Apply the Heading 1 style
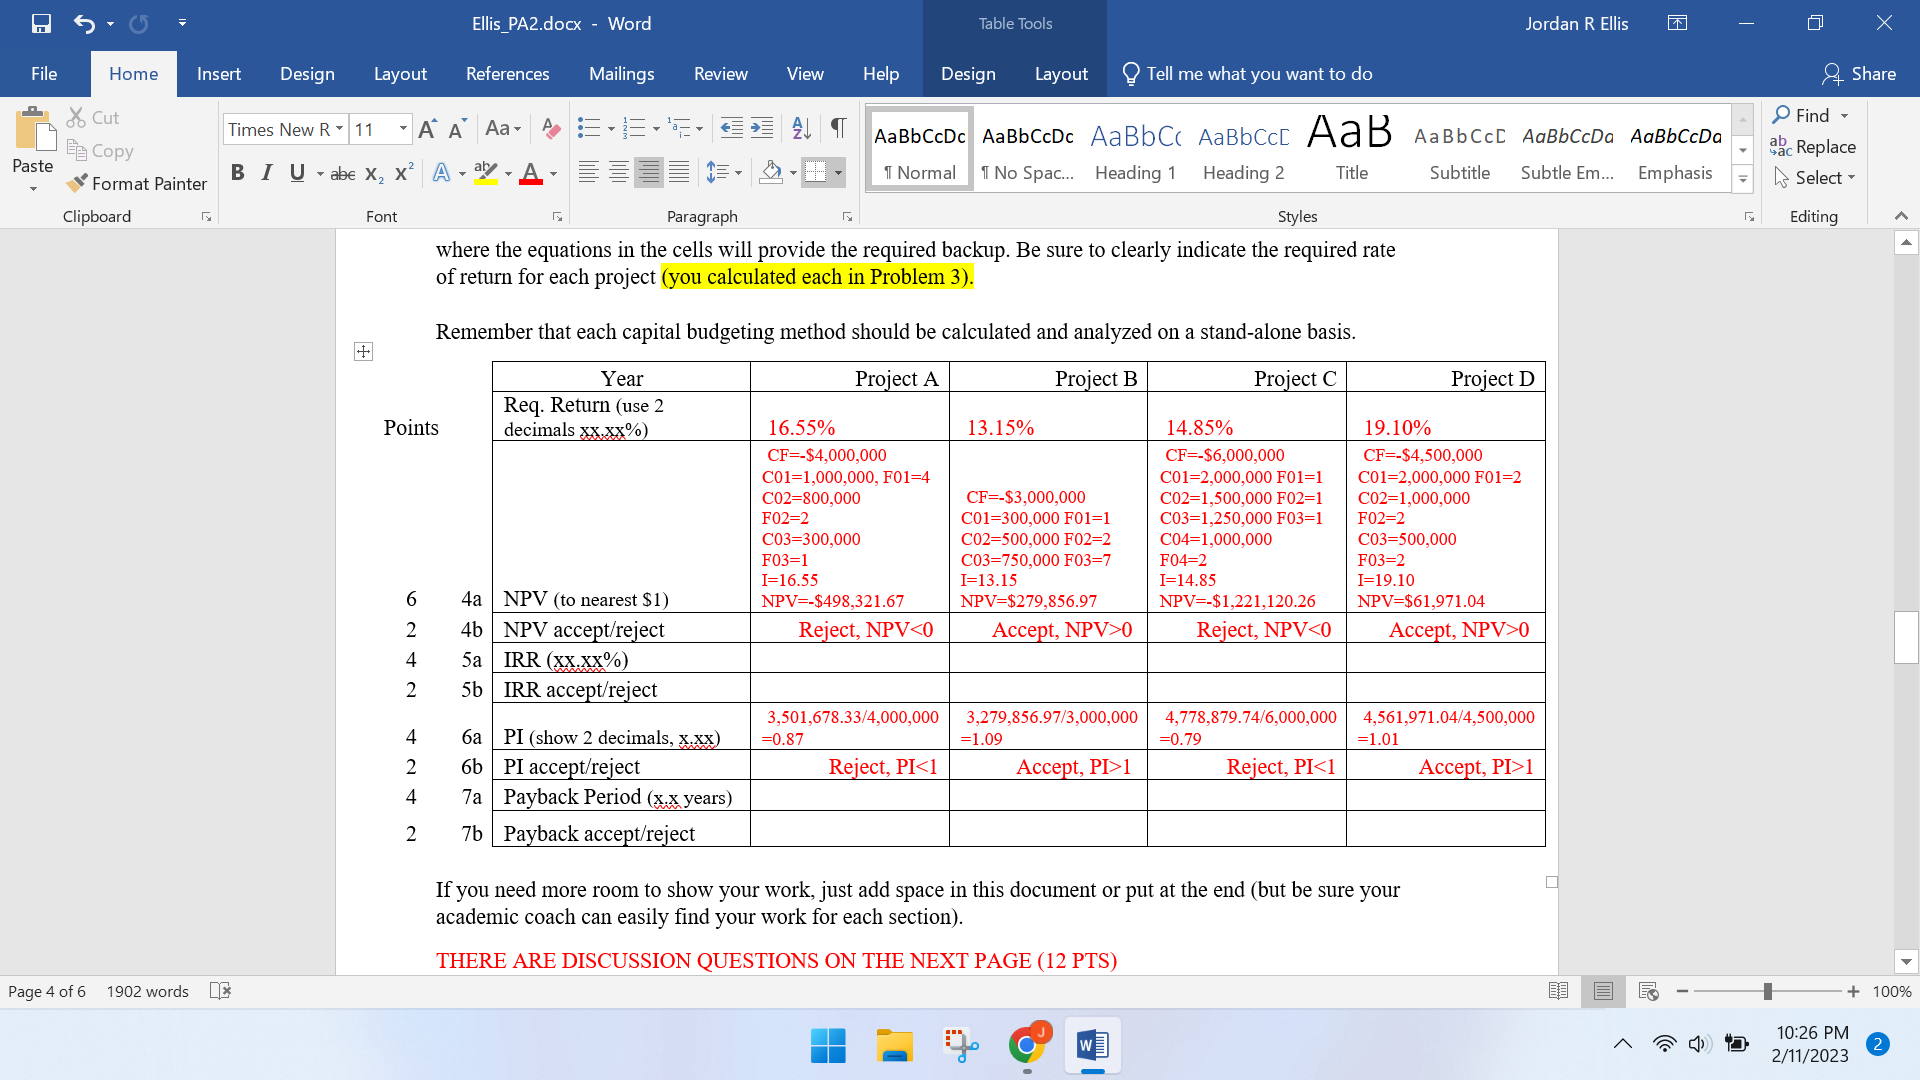 [1135, 148]
